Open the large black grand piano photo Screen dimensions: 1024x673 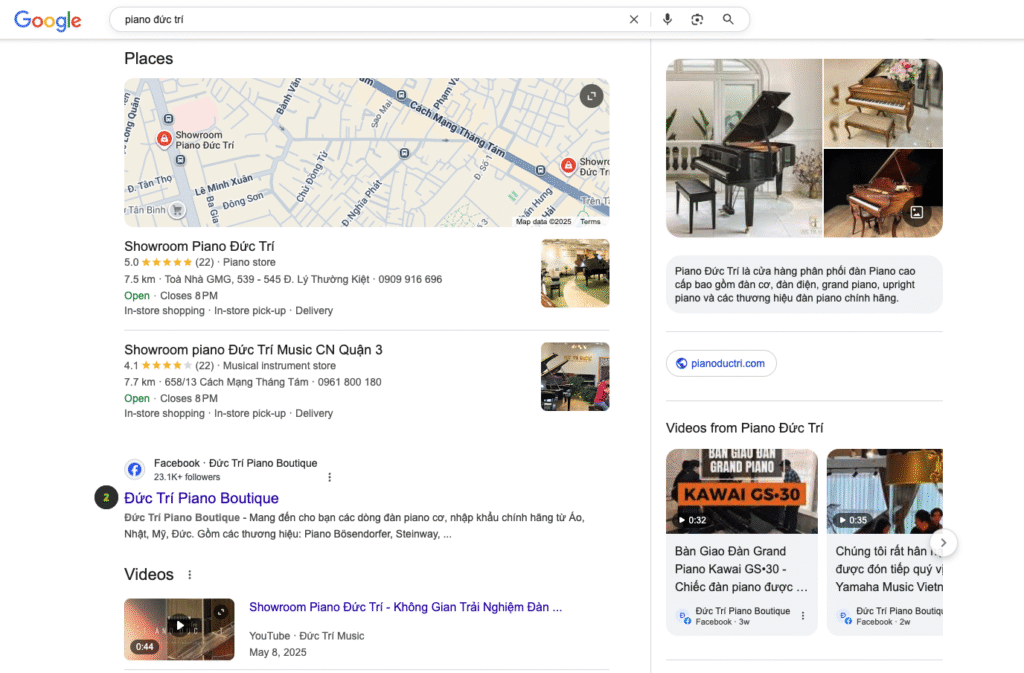click(x=744, y=147)
